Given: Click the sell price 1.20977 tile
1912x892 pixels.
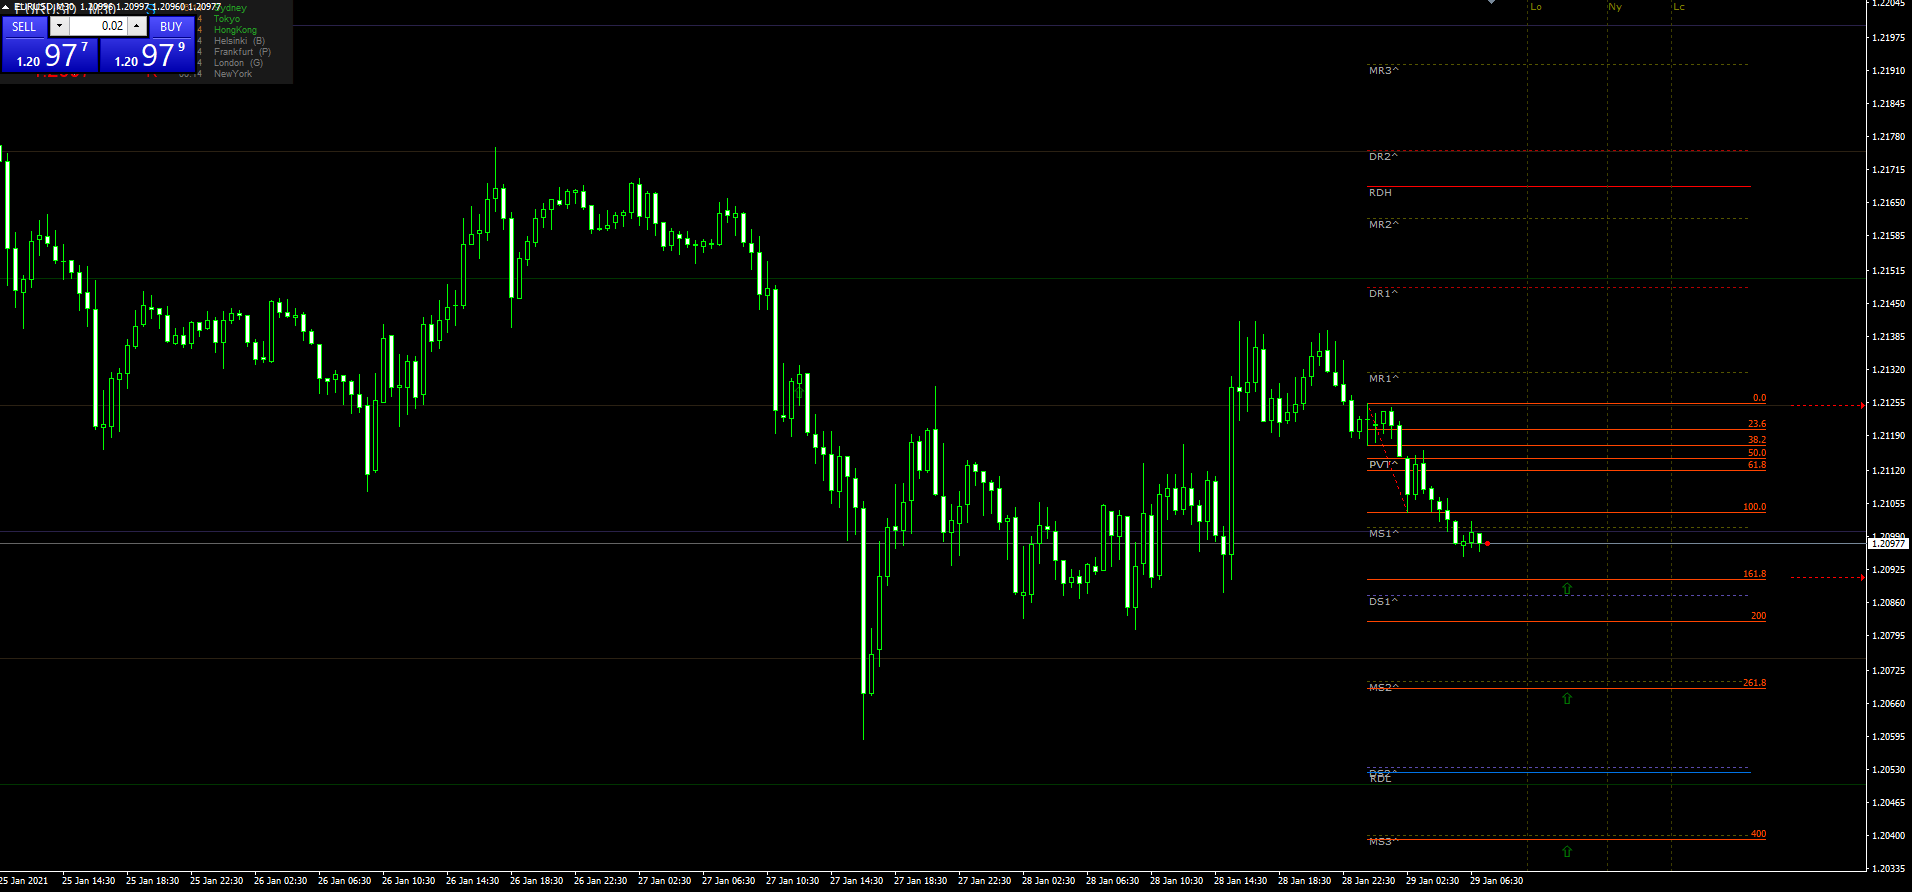Looking at the screenshot, I should point(50,55).
